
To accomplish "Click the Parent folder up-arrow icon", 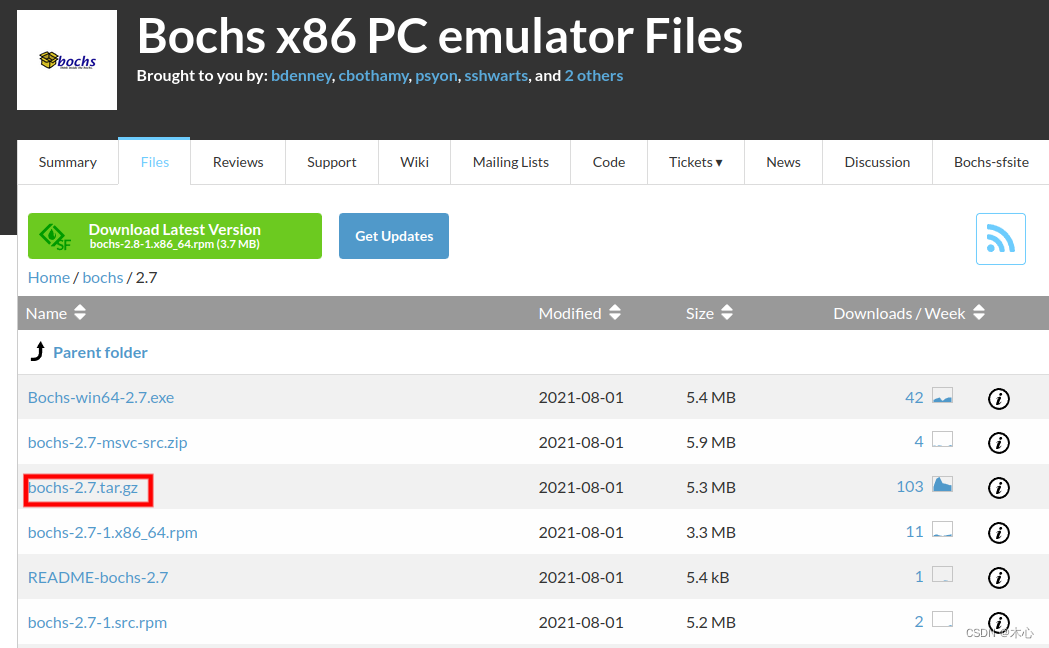I will [x=38, y=351].
